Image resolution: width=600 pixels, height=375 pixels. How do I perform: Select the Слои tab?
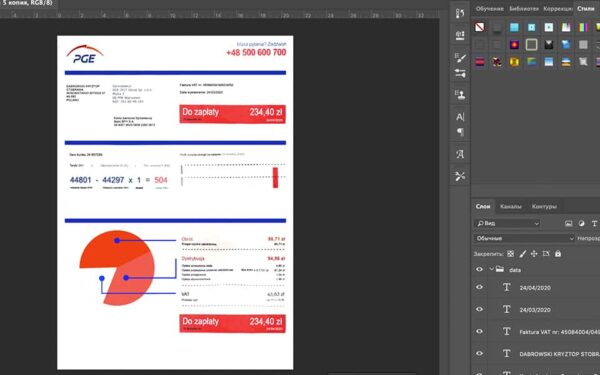[x=483, y=206]
